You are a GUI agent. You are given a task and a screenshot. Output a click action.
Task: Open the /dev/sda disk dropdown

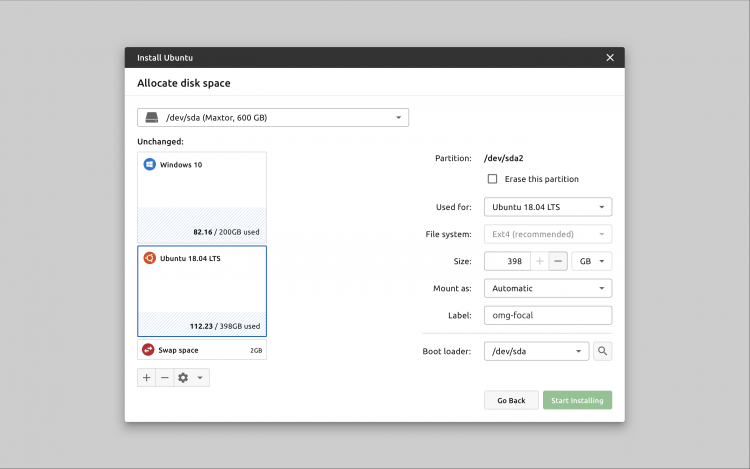point(273,118)
